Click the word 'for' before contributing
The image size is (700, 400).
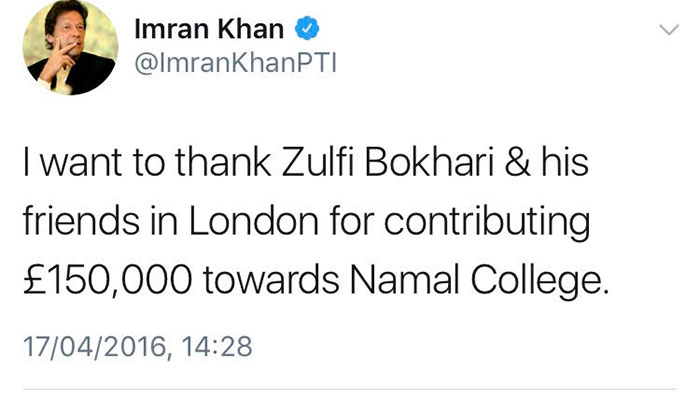[x=351, y=221]
